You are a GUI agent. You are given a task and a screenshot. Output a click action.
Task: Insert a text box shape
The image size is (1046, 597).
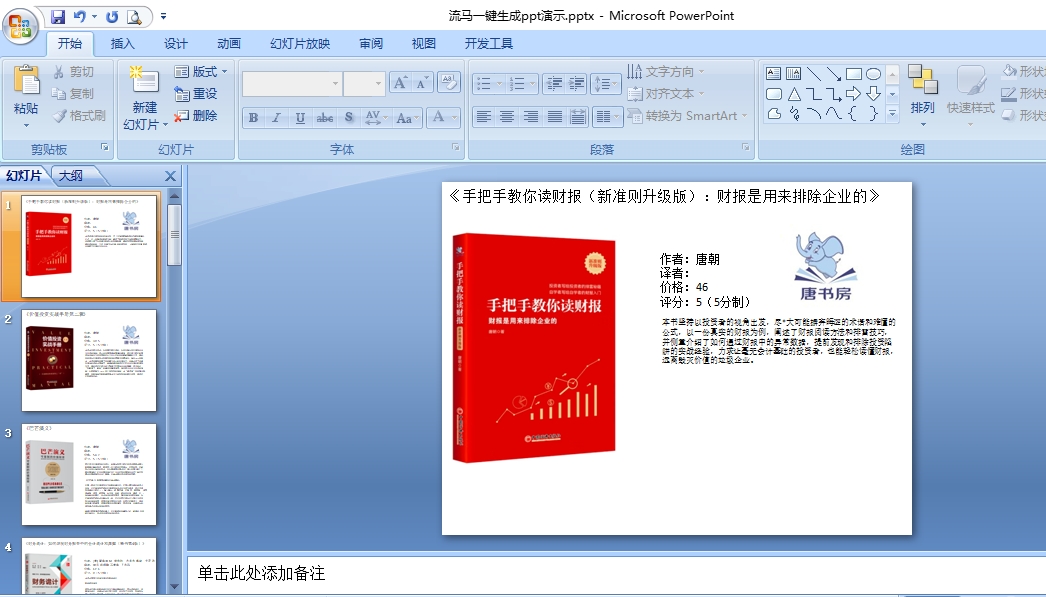773,73
